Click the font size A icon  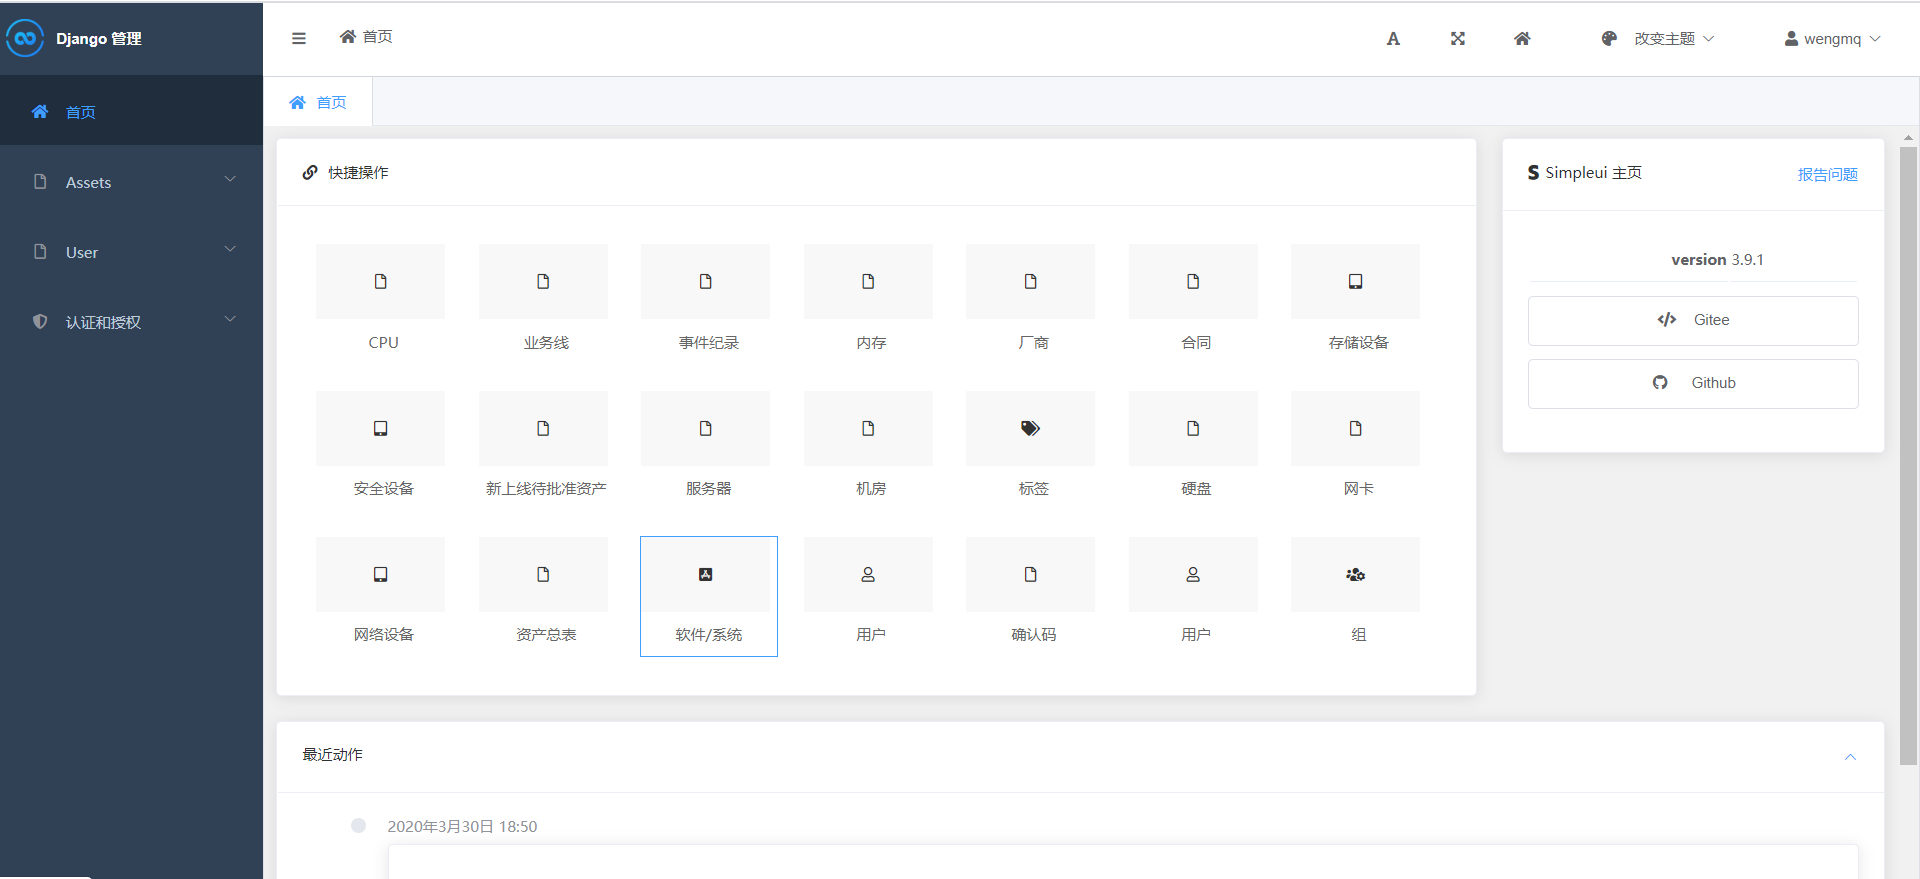click(1393, 39)
